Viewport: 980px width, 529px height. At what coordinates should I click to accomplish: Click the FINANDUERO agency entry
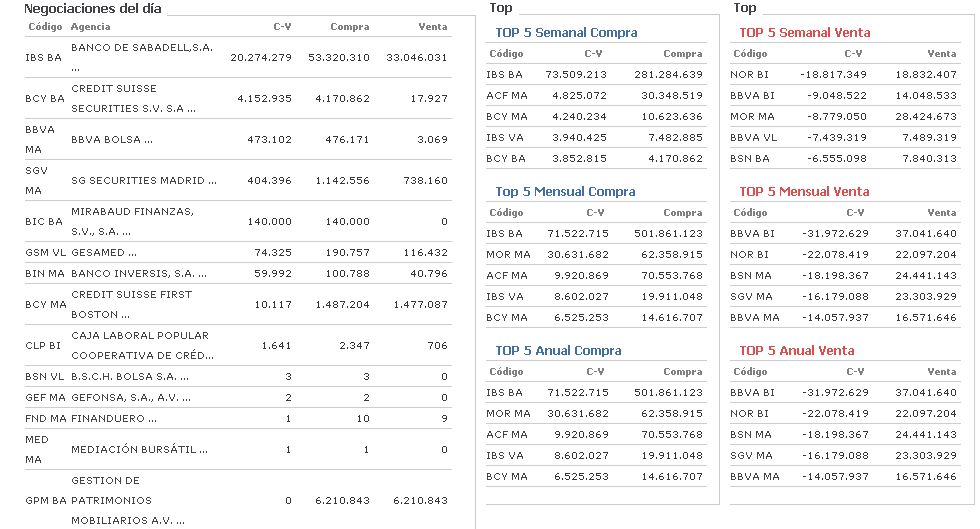click(x=114, y=418)
